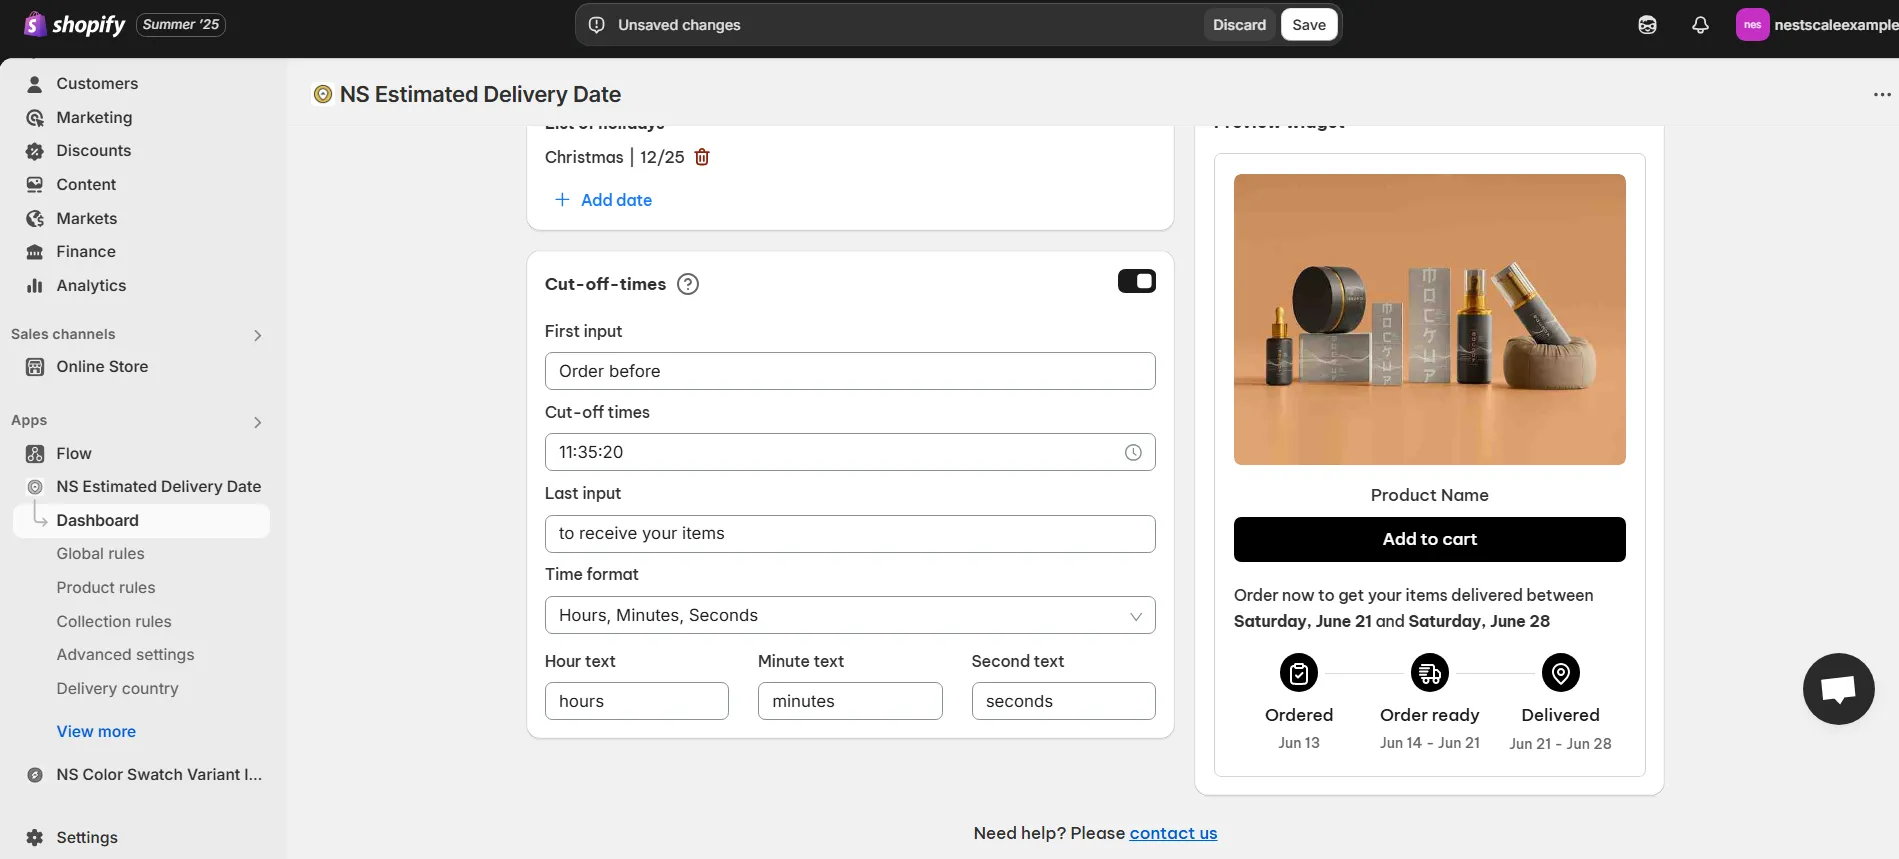Viewport: 1899px width, 859px height.
Task: Click NS Estimated Delivery Date sidebar icon
Action: click(x=35, y=487)
